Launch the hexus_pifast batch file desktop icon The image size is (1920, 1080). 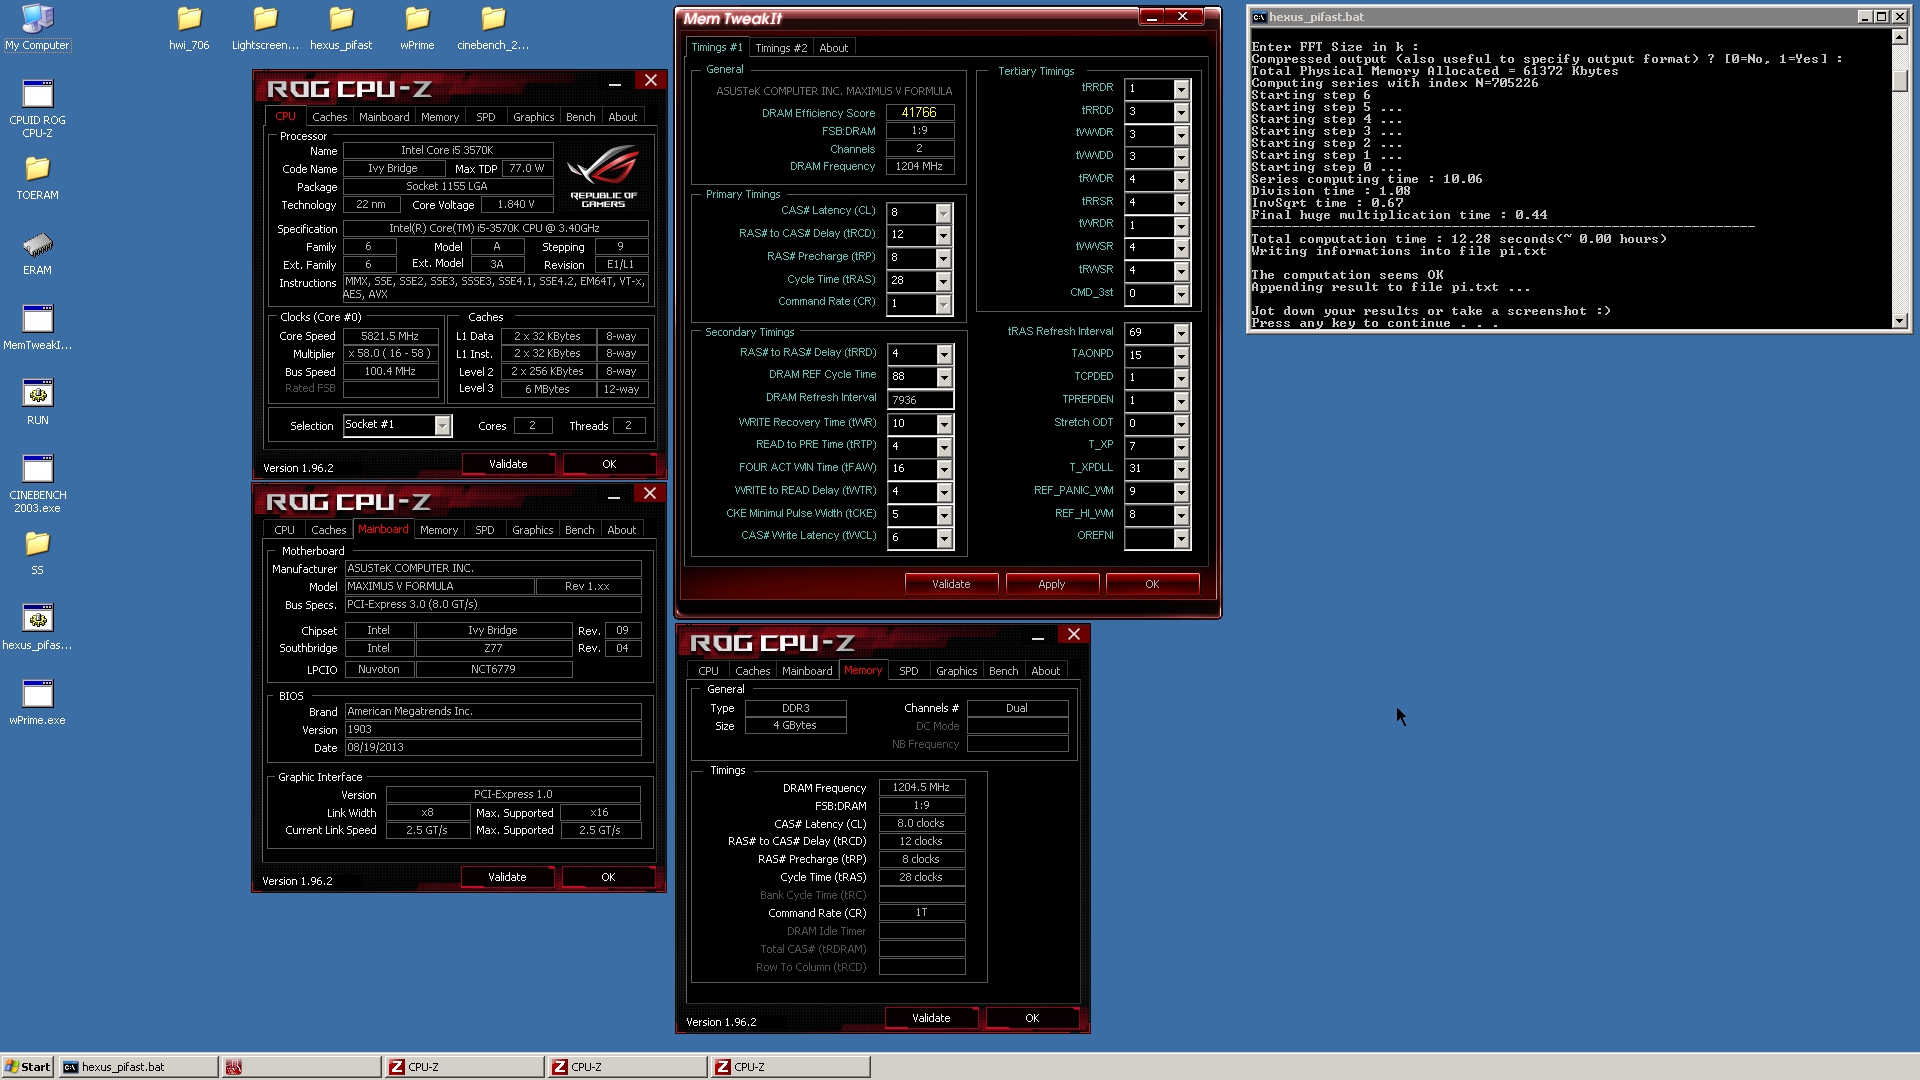click(37, 628)
